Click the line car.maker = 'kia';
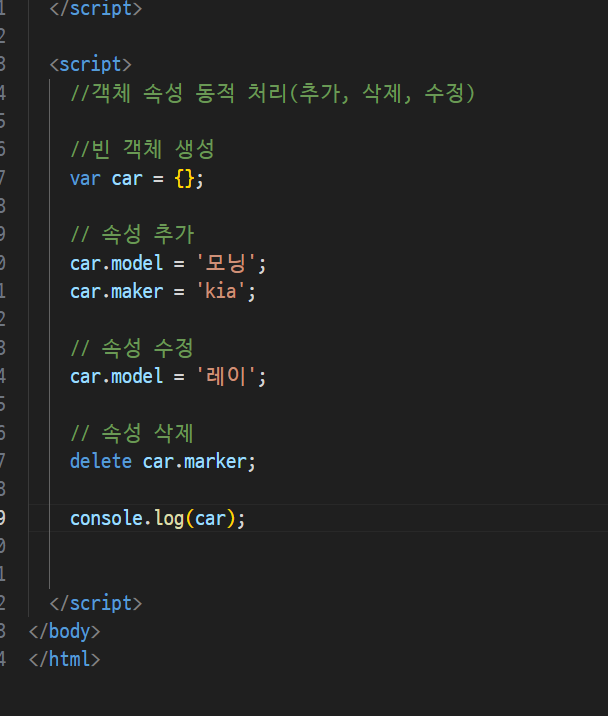The width and height of the screenshot is (608, 716). 163,291
